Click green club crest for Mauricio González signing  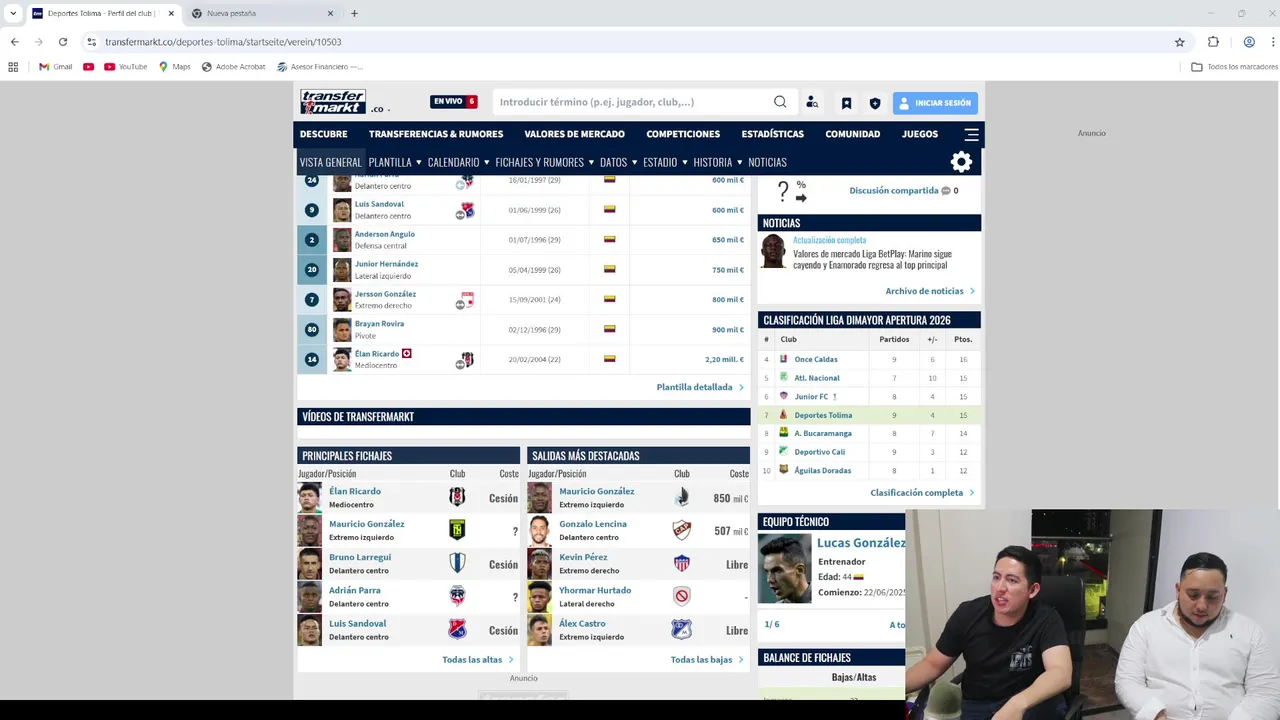pyautogui.click(x=457, y=530)
